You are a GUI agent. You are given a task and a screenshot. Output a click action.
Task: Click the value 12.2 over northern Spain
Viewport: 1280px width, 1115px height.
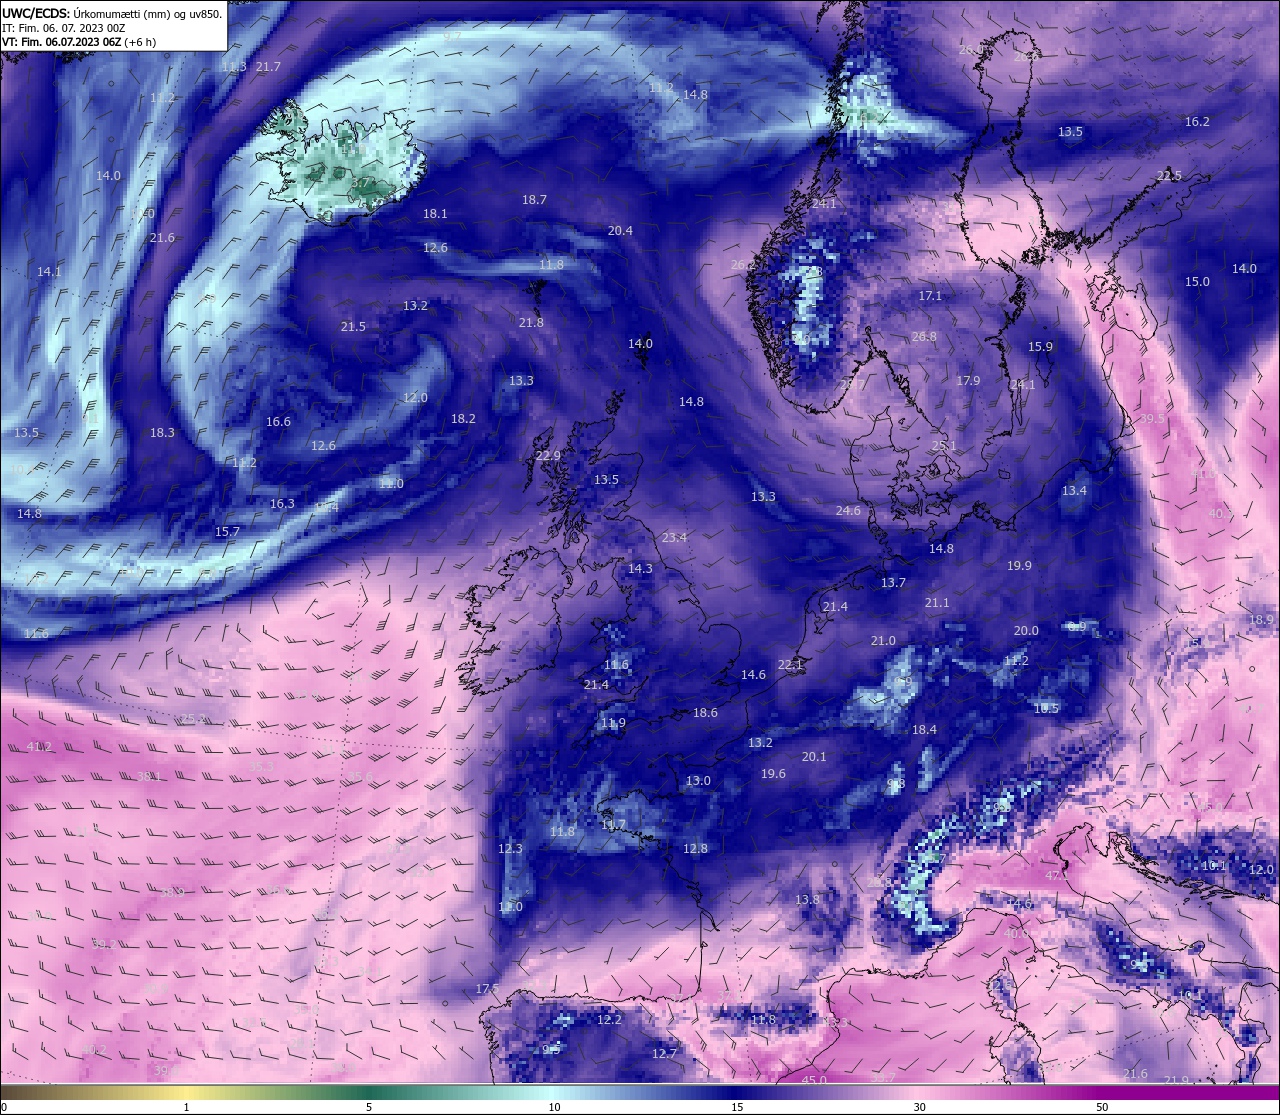coord(609,1020)
